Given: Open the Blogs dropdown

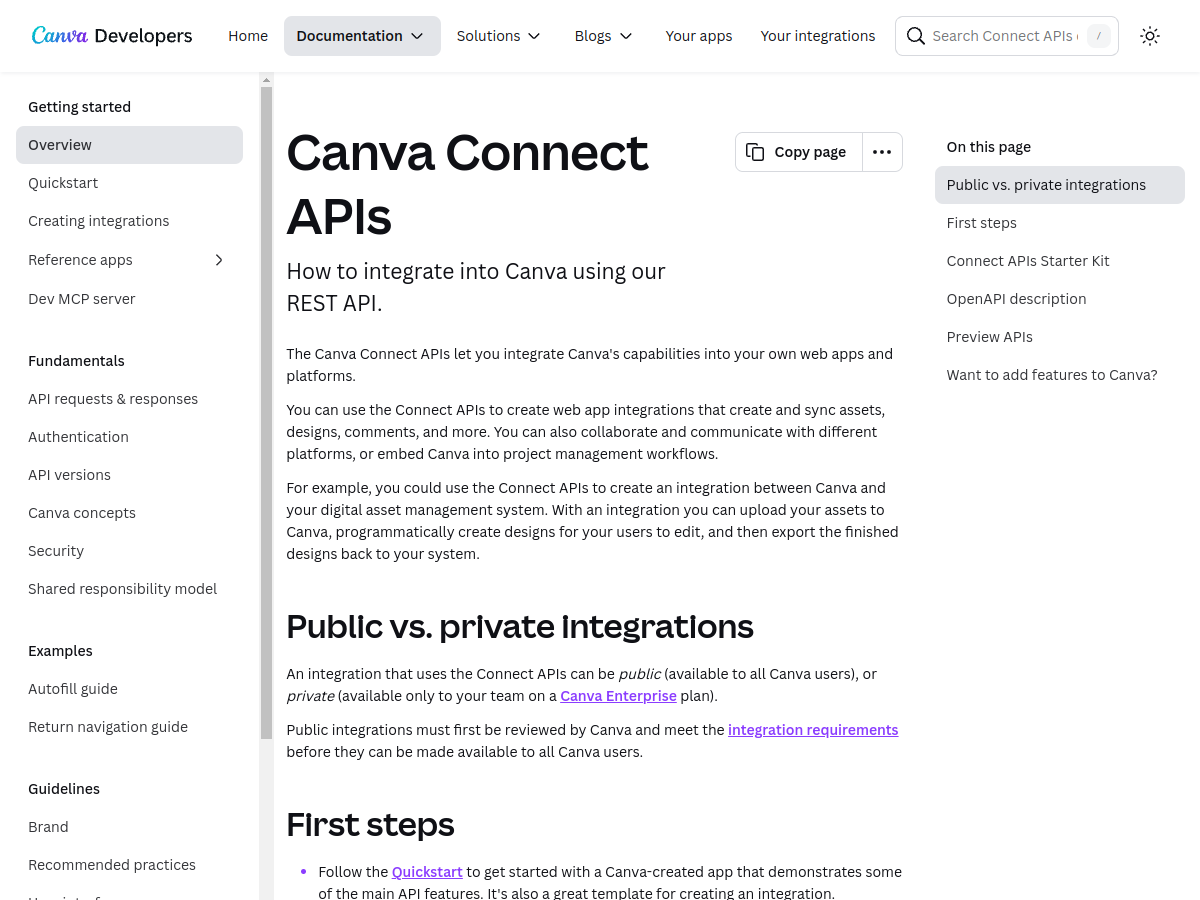Looking at the screenshot, I should point(603,35).
